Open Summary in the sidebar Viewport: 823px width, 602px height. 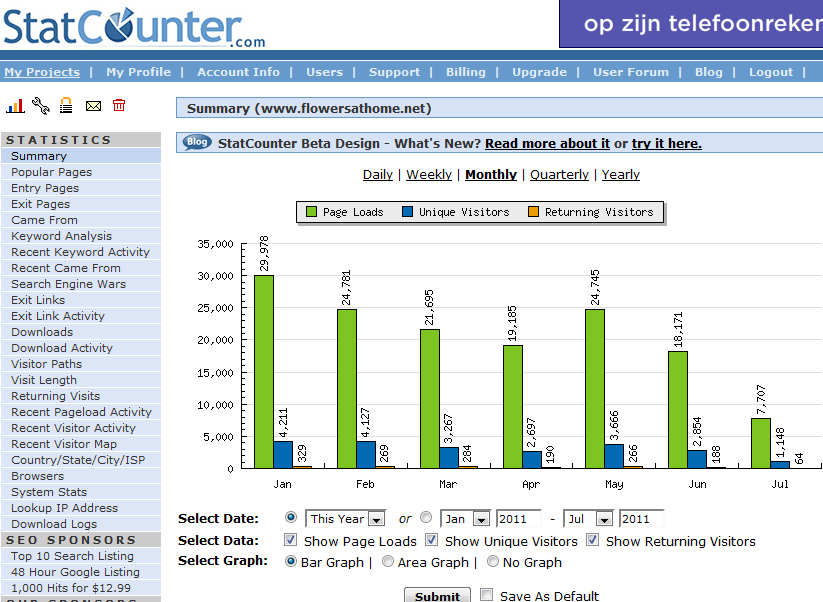[x=81, y=156]
